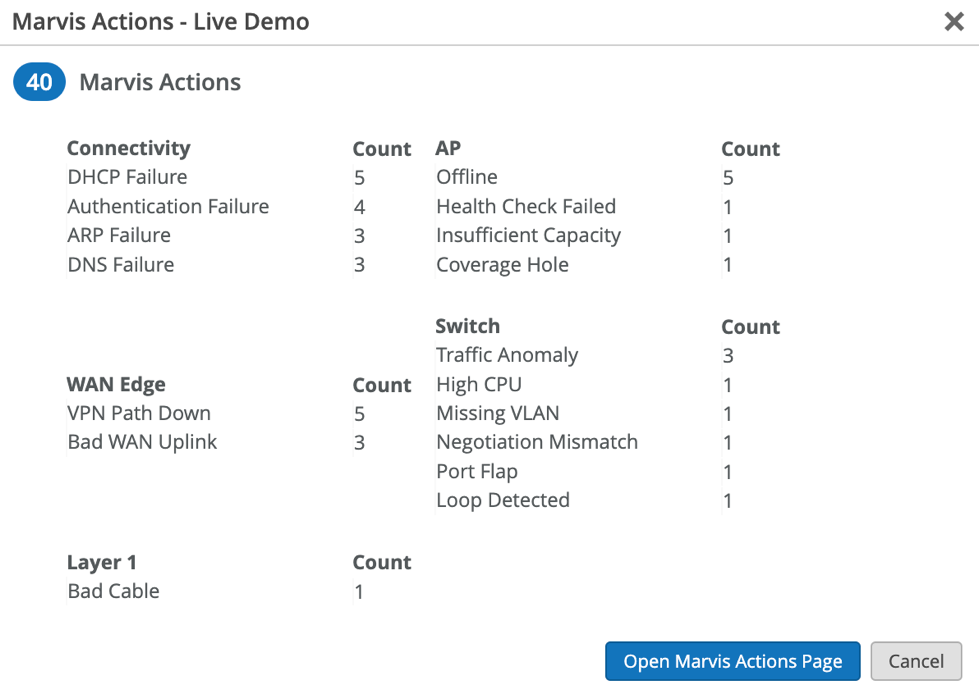Image resolution: width=979 pixels, height=699 pixels.
Task: Click the AP Offline item
Action: (x=467, y=178)
